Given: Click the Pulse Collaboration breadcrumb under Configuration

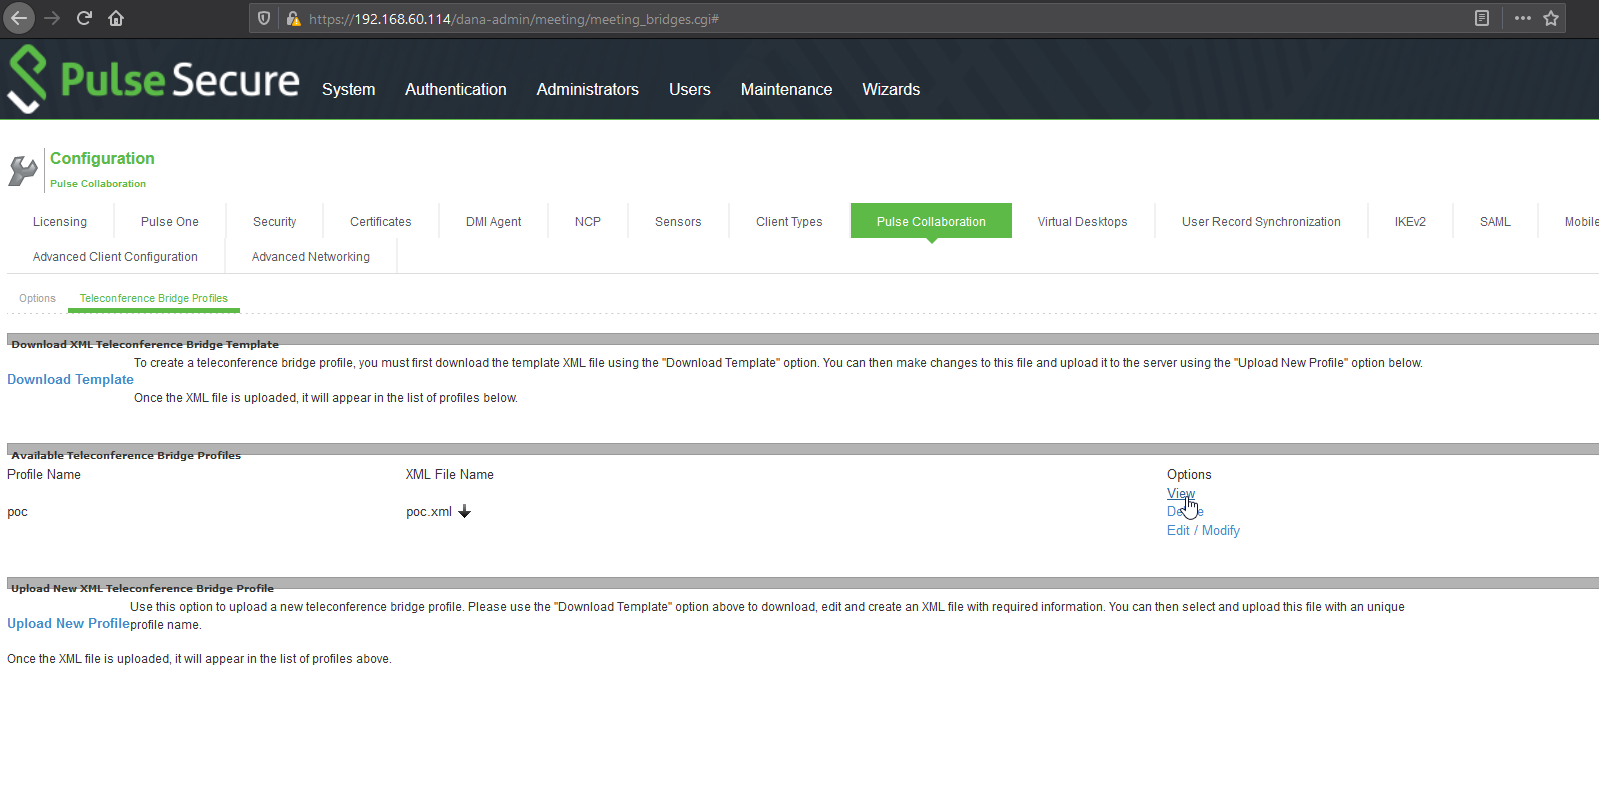Looking at the screenshot, I should [x=98, y=183].
